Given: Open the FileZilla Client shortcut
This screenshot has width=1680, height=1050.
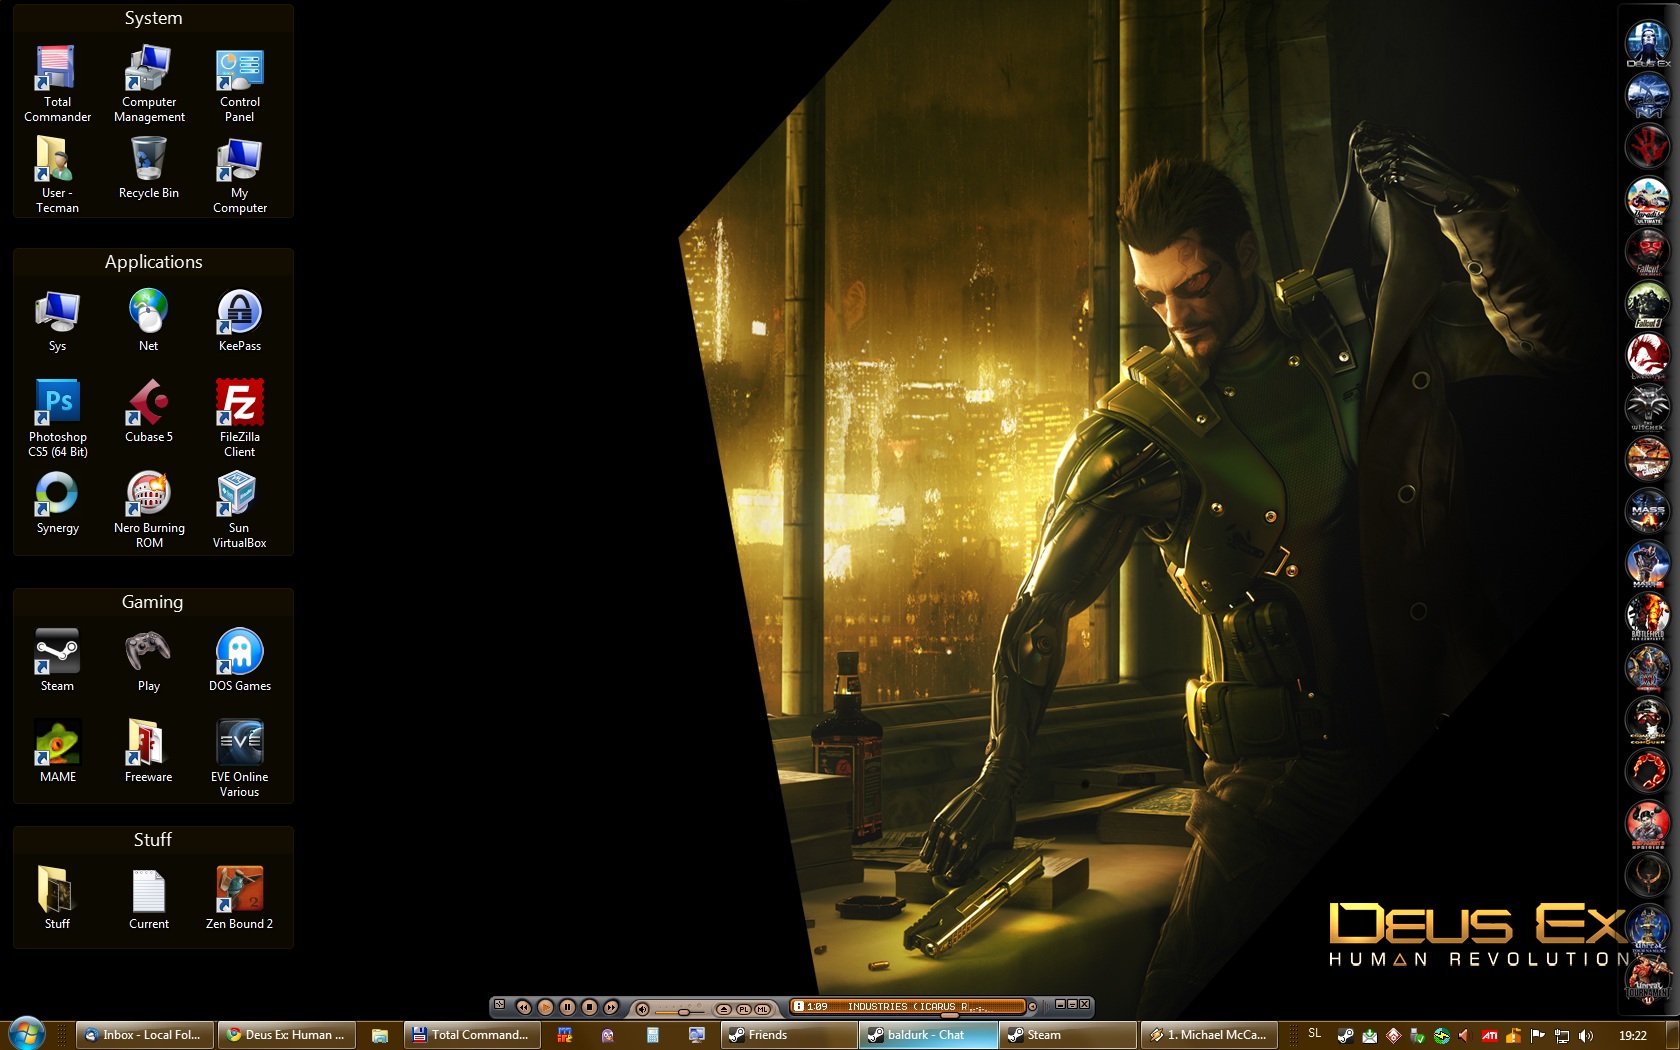Looking at the screenshot, I should point(239,403).
